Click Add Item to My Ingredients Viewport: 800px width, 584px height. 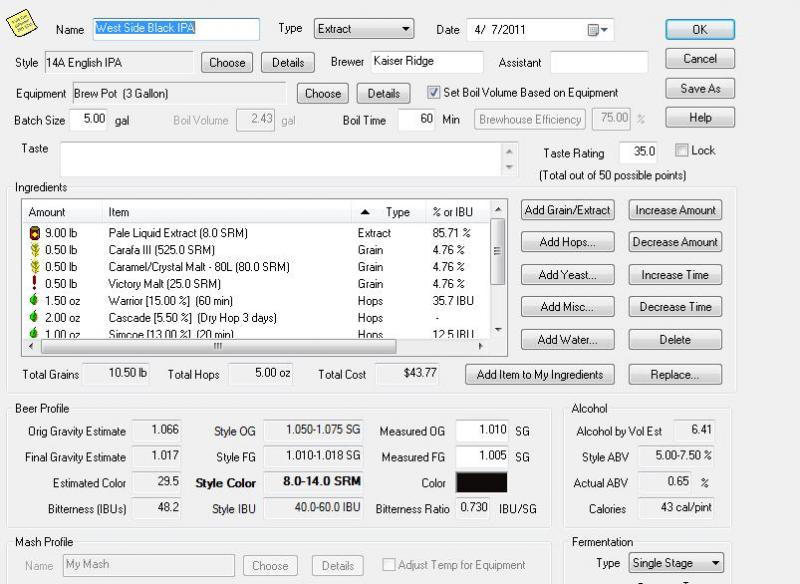(x=540, y=374)
